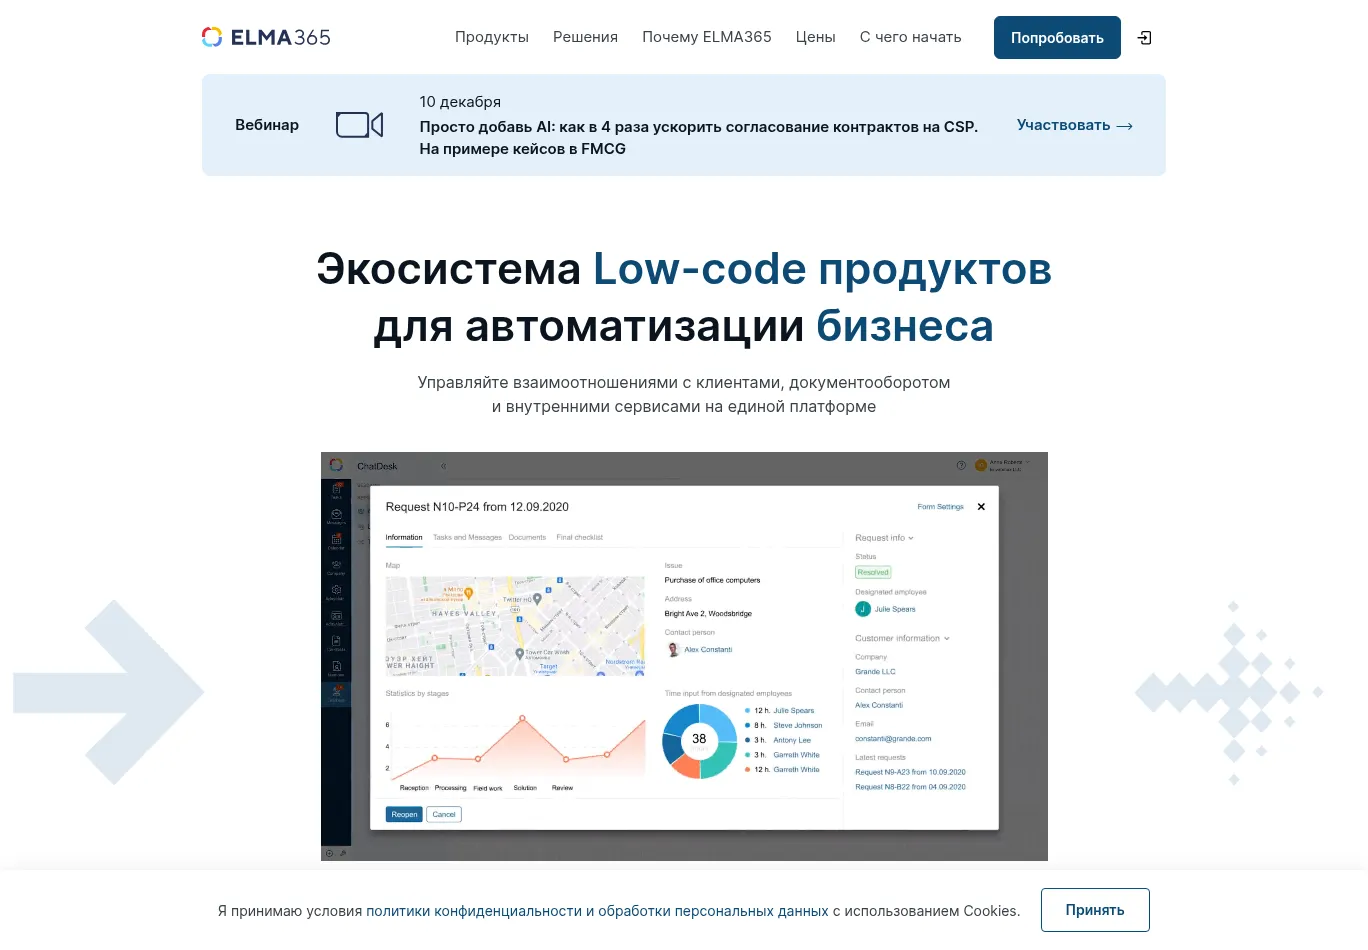The image size is (1368, 950).
Task: Click the Попробовать button
Action: 1056,38
